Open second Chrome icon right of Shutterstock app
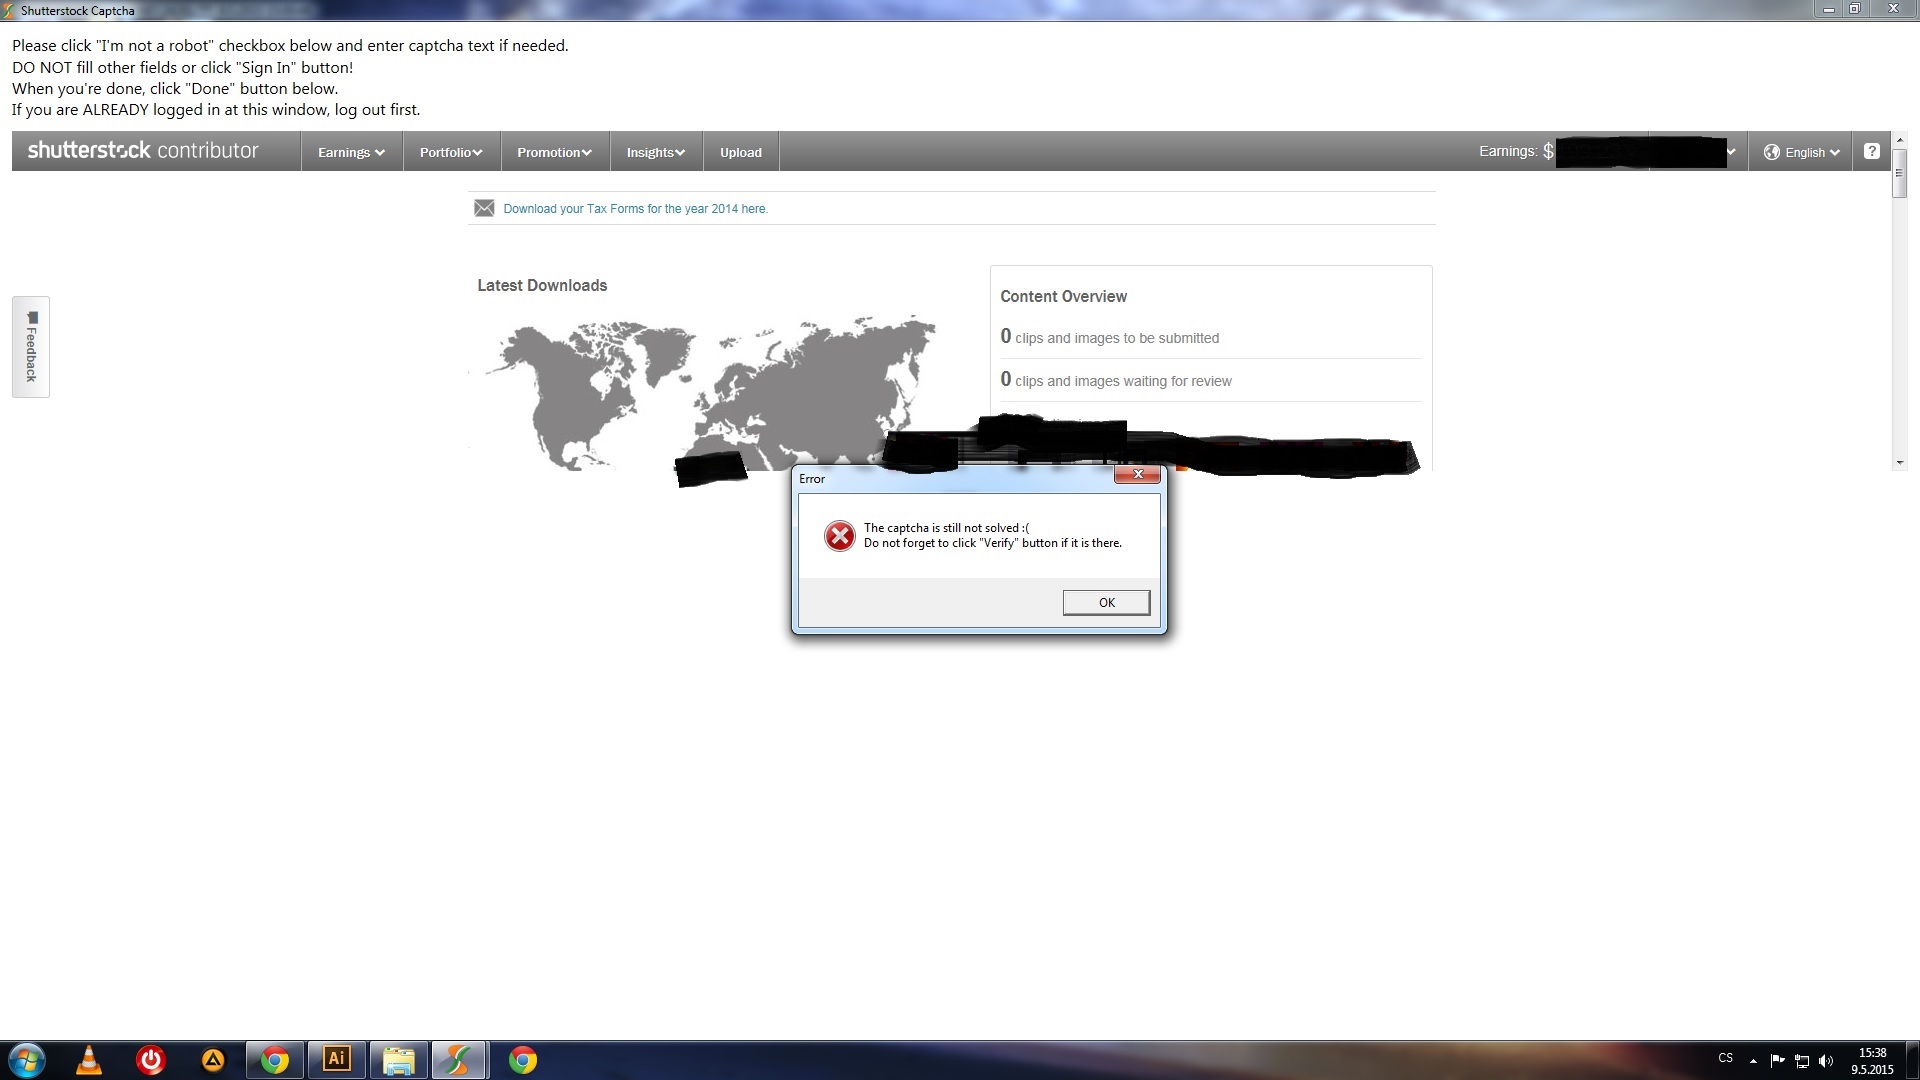Viewport: 1920px width, 1080px height. point(523,1060)
